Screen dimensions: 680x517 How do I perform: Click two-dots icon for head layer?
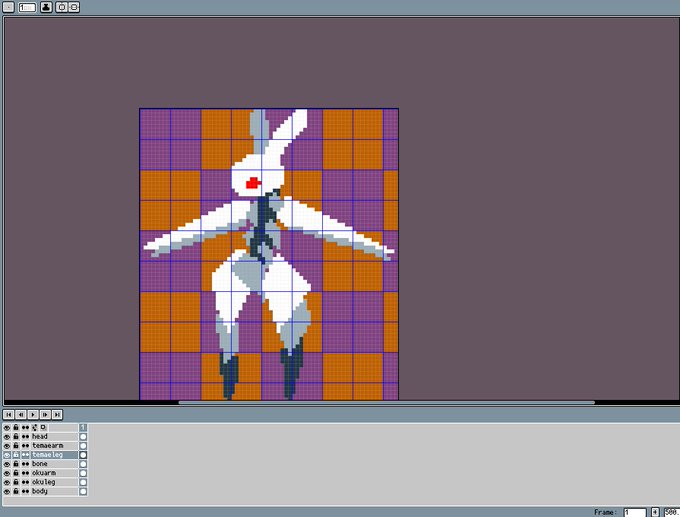tap(25, 437)
